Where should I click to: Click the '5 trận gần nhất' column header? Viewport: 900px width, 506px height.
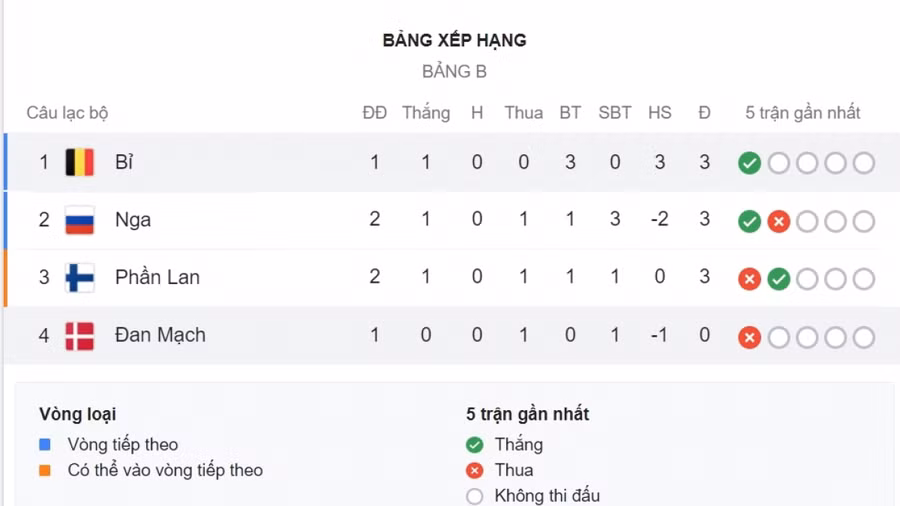pyautogui.click(x=803, y=113)
